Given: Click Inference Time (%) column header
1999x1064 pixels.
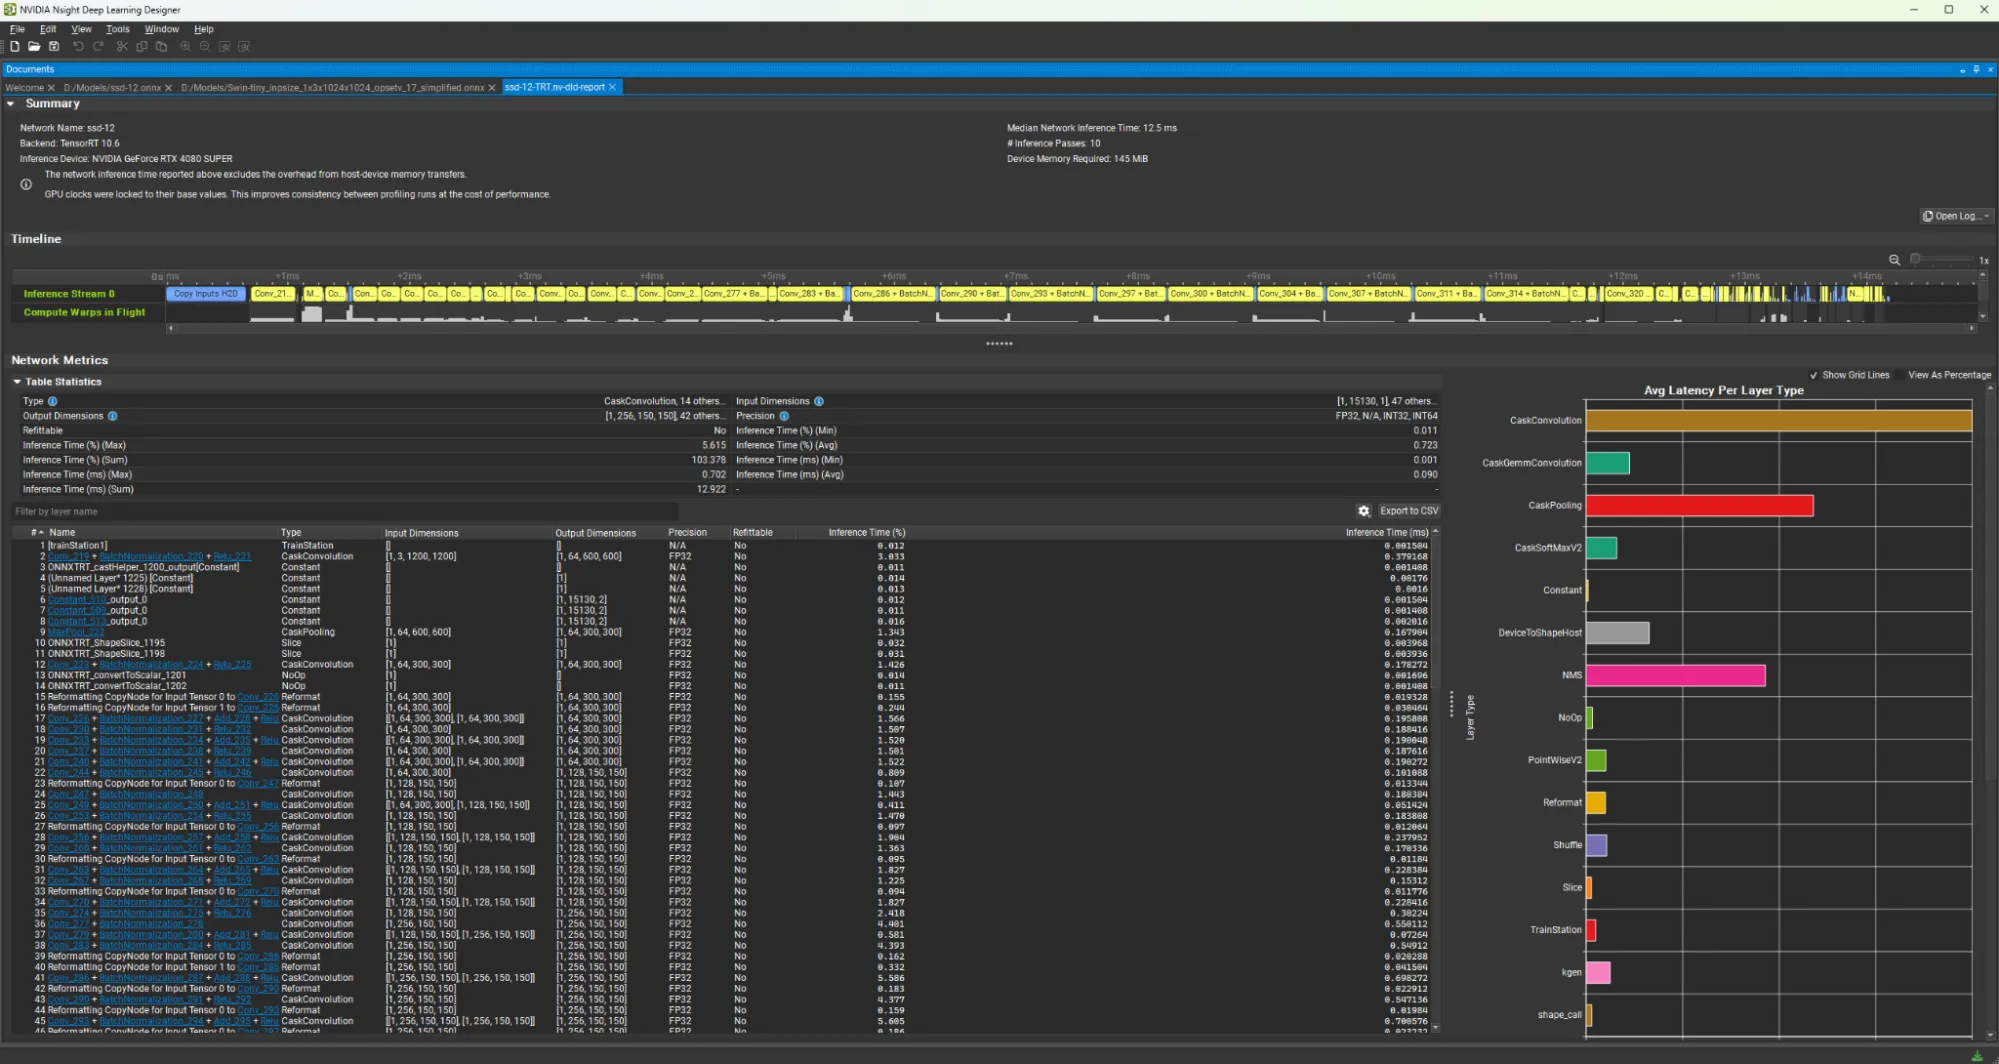Looking at the screenshot, I should point(866,533).
